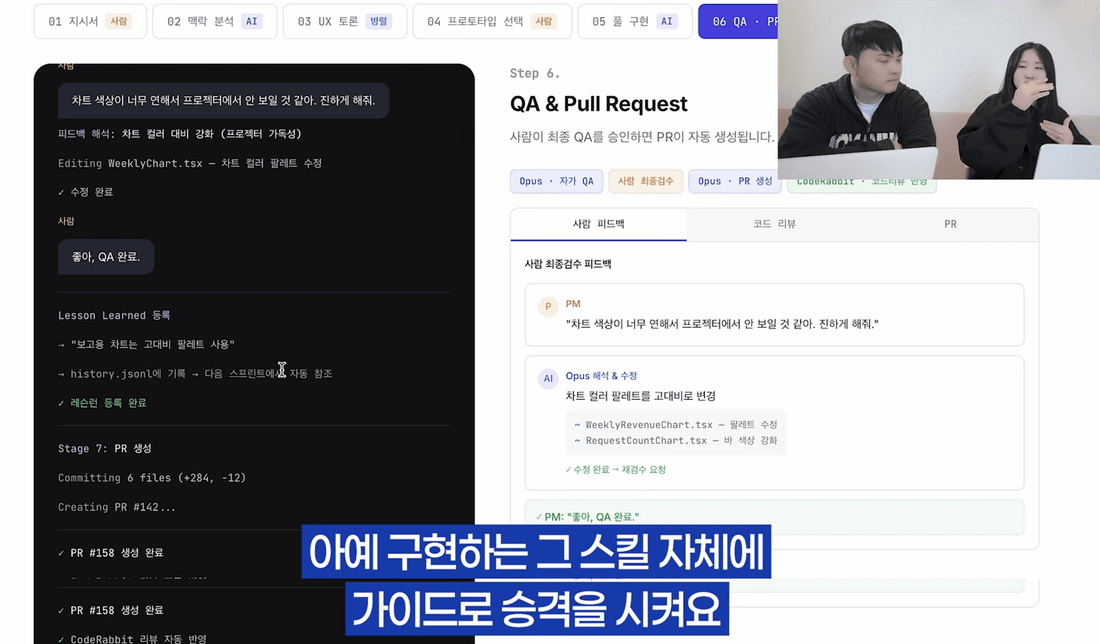Click the 'QA & Pull Request' heading

click(598, 104)
